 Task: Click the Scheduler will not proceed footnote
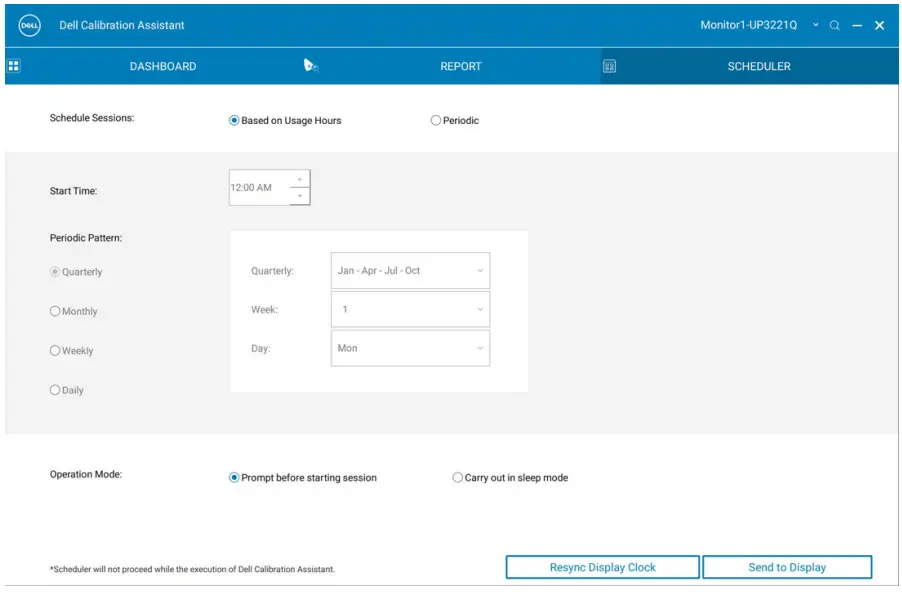coord(192,569)
